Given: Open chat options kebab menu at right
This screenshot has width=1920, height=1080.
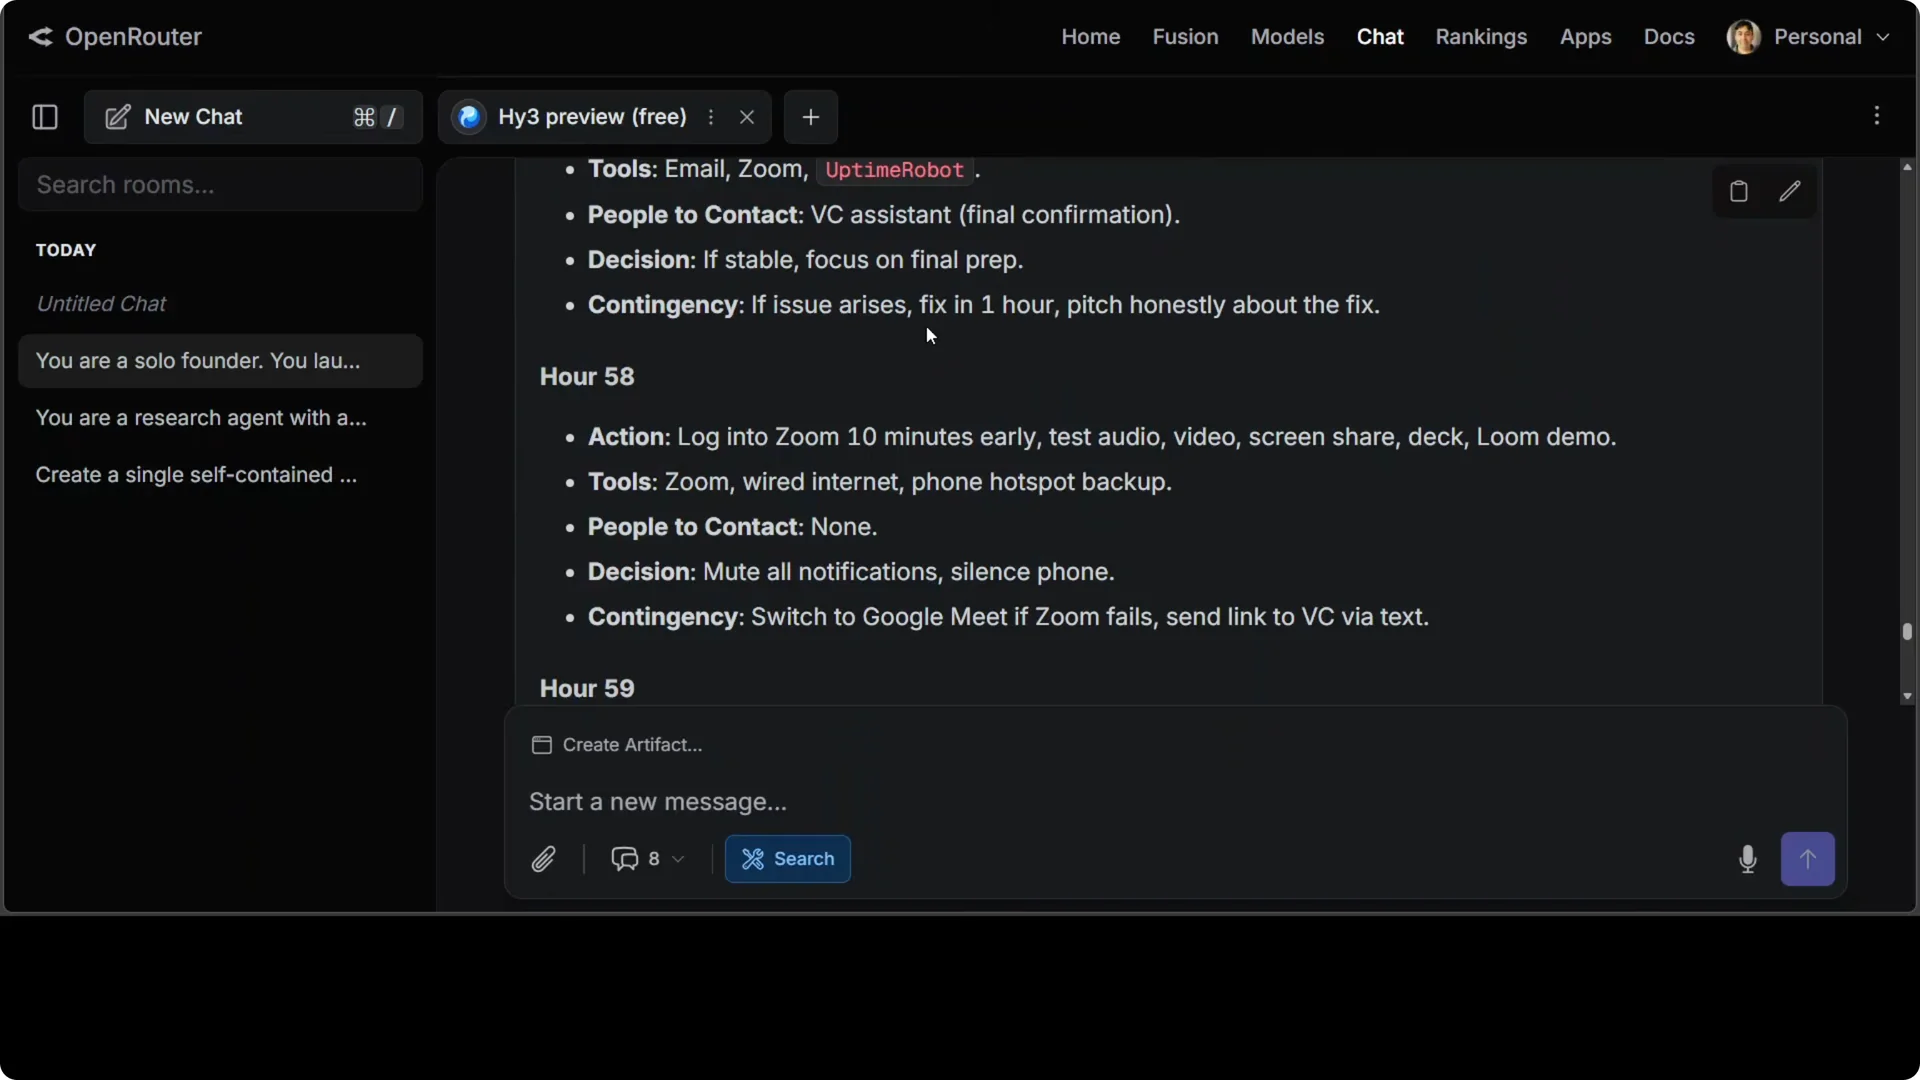Looking at the screenshot, I should click(x=1877, y=116).
